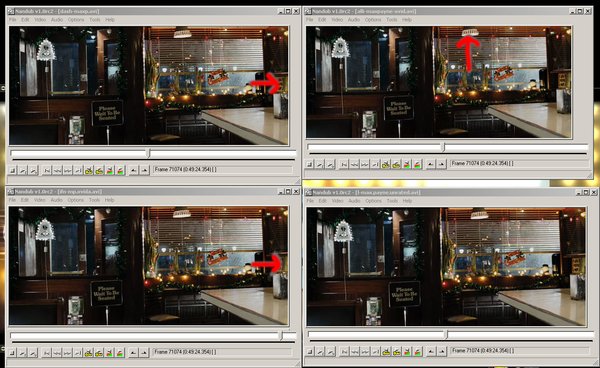Click the video preview in top-left Nandub window
This screenshot has height=368, width=600.
pyautogui.click(x=149, y=86)
